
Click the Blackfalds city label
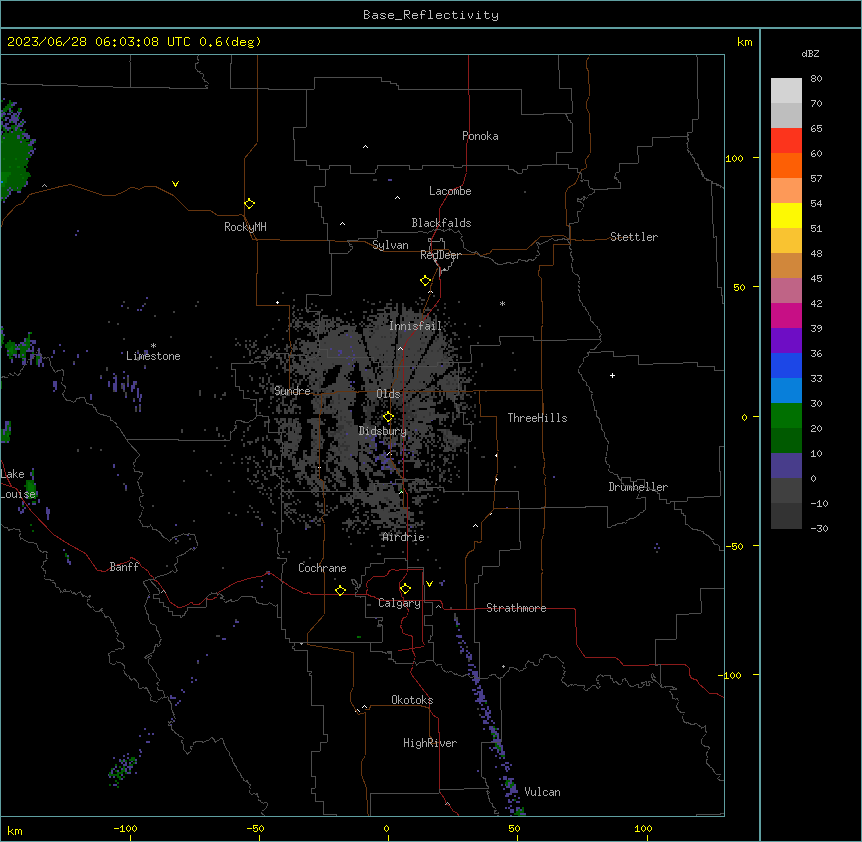tap(441, 223)
